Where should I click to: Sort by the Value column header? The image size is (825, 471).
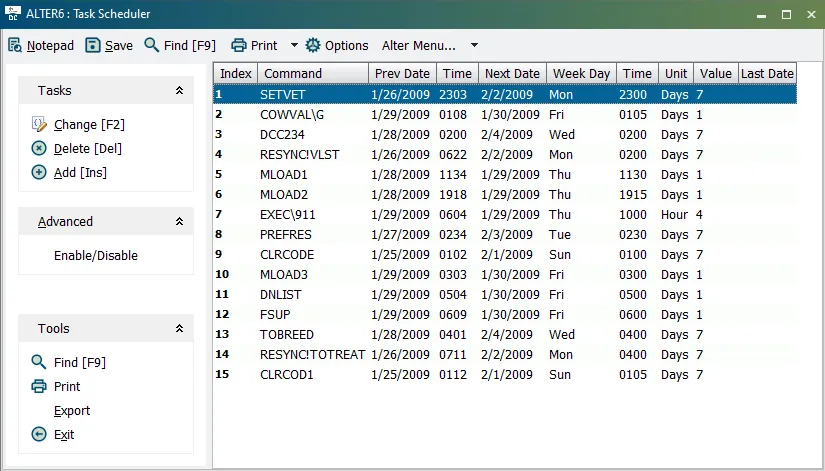pyautogui.click(x=716, y=74)
